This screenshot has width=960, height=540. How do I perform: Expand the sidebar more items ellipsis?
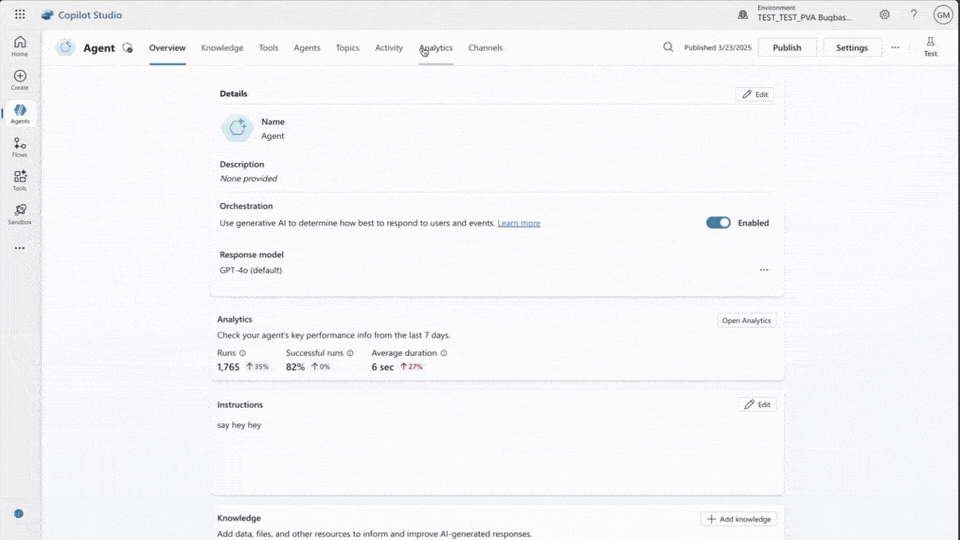20,248
